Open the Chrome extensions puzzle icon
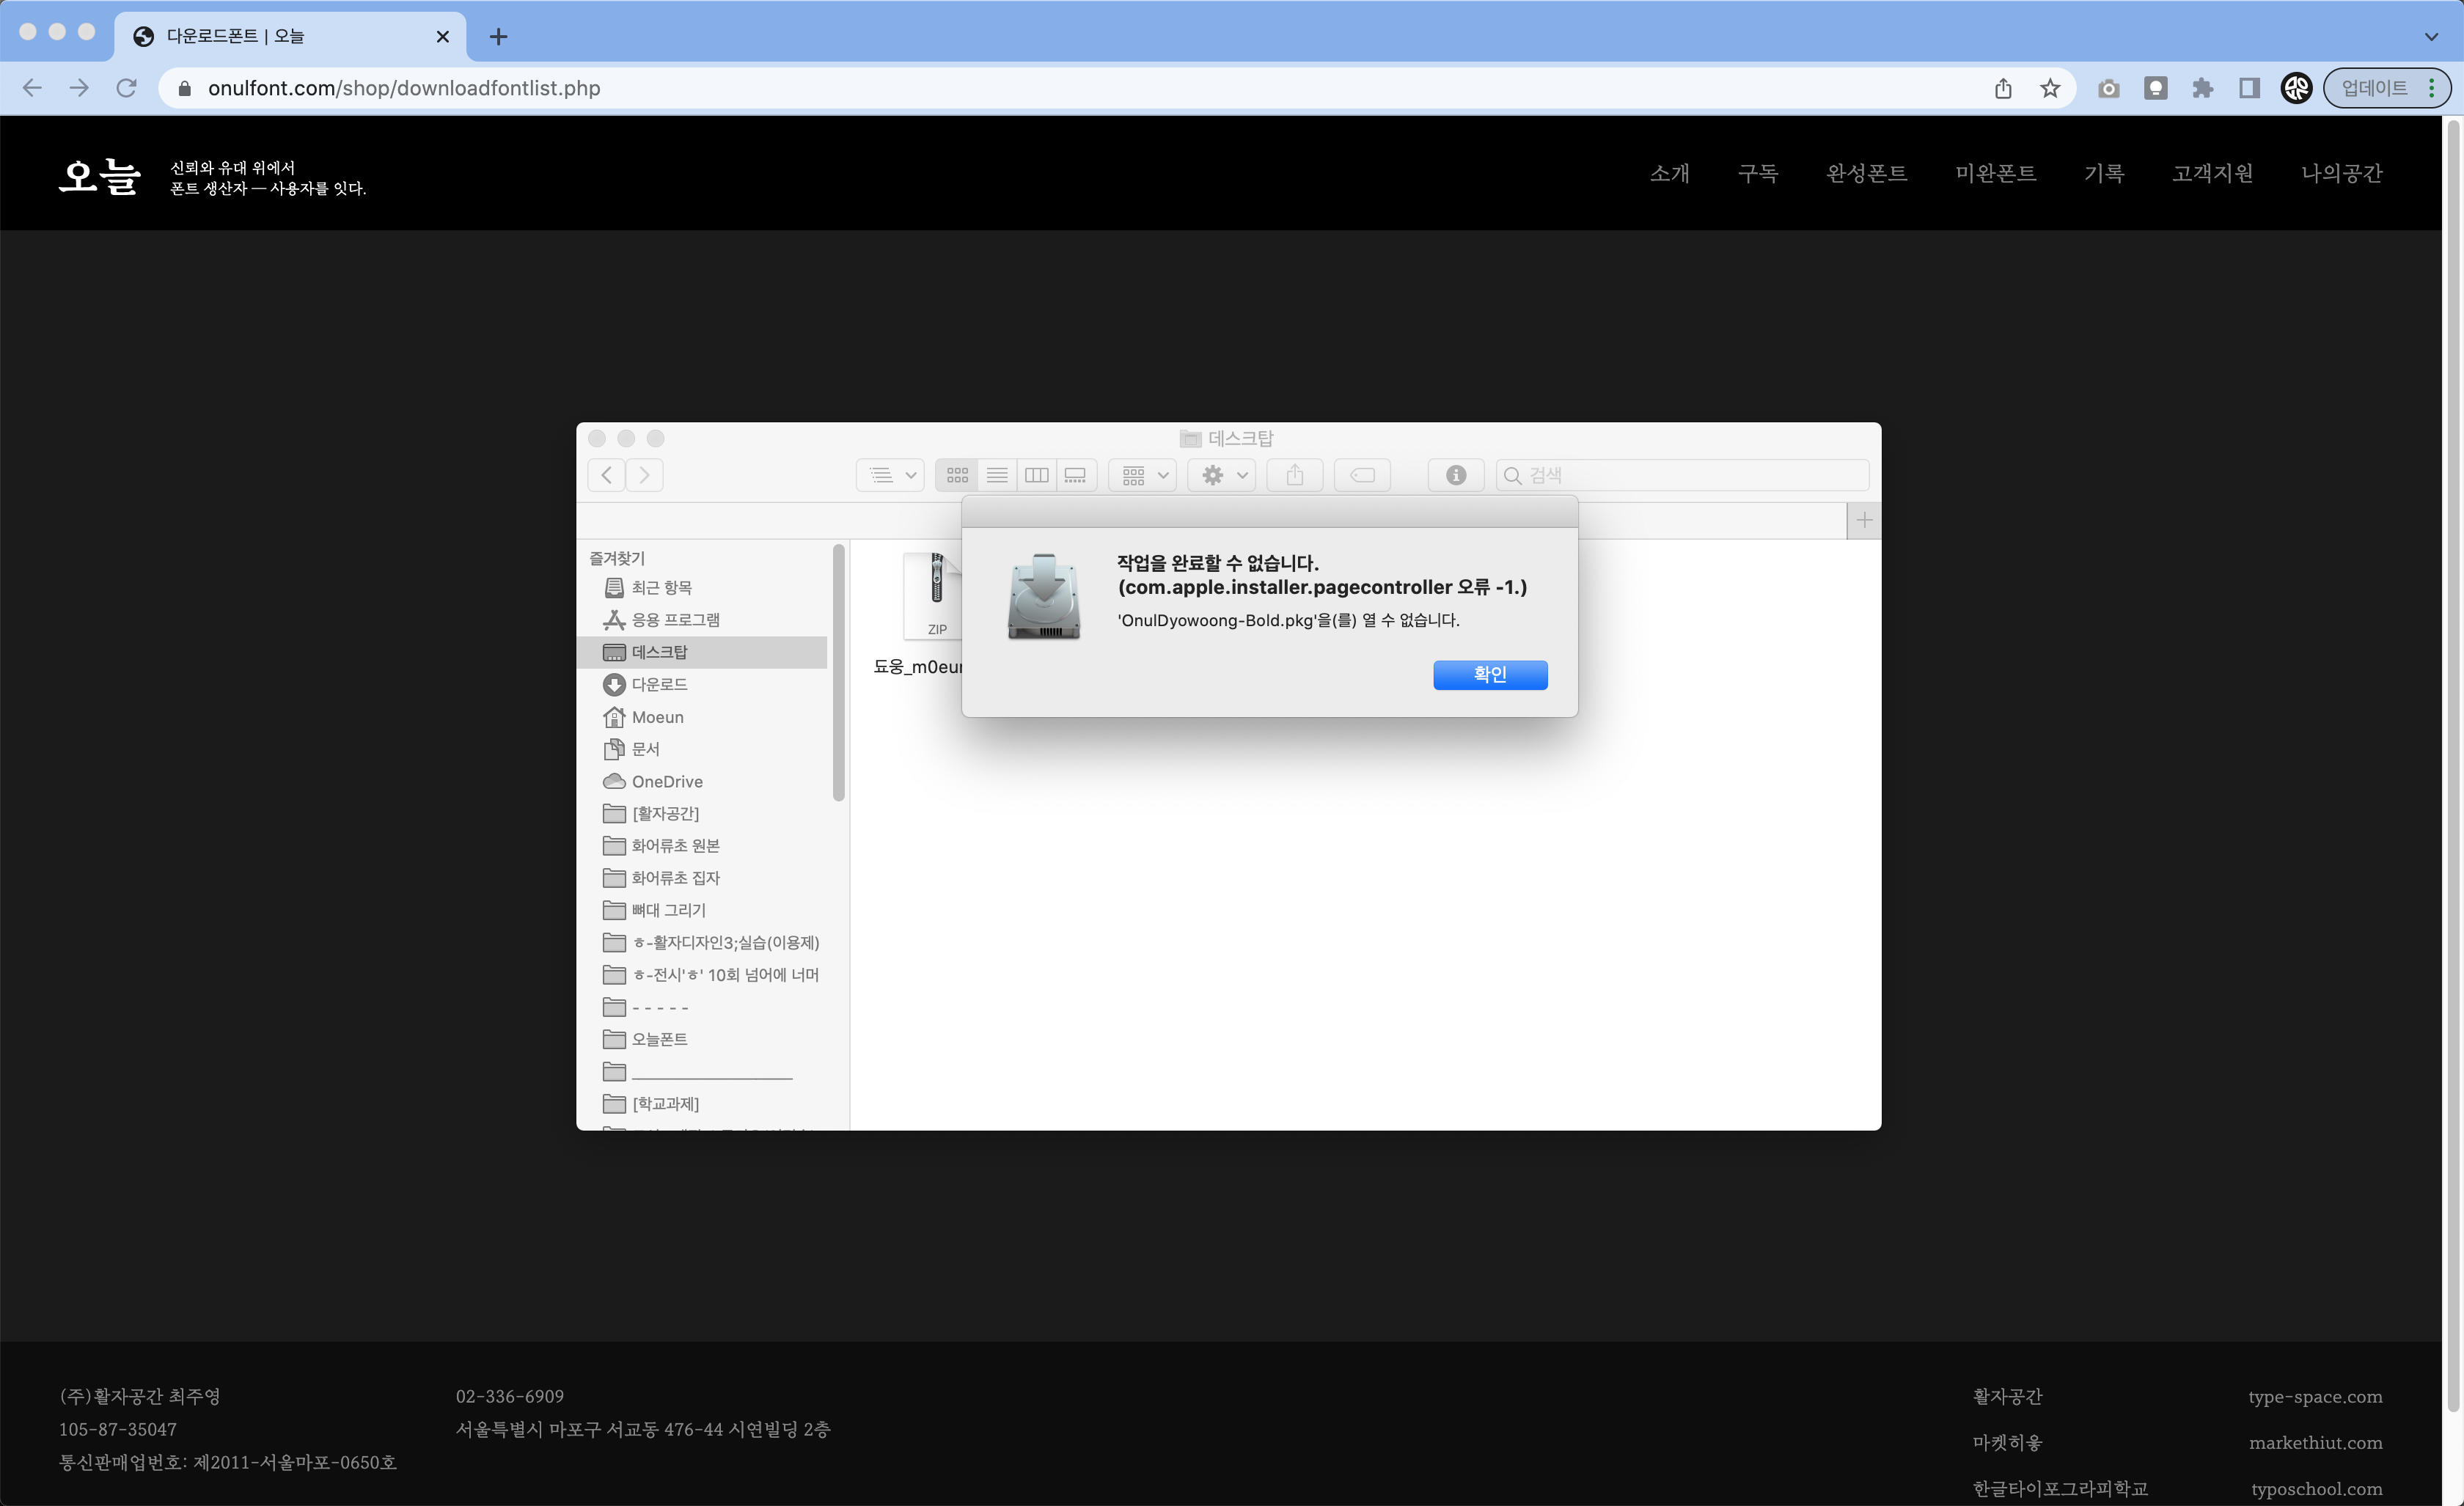The image size is (2464, 1506). point(2202,88)
